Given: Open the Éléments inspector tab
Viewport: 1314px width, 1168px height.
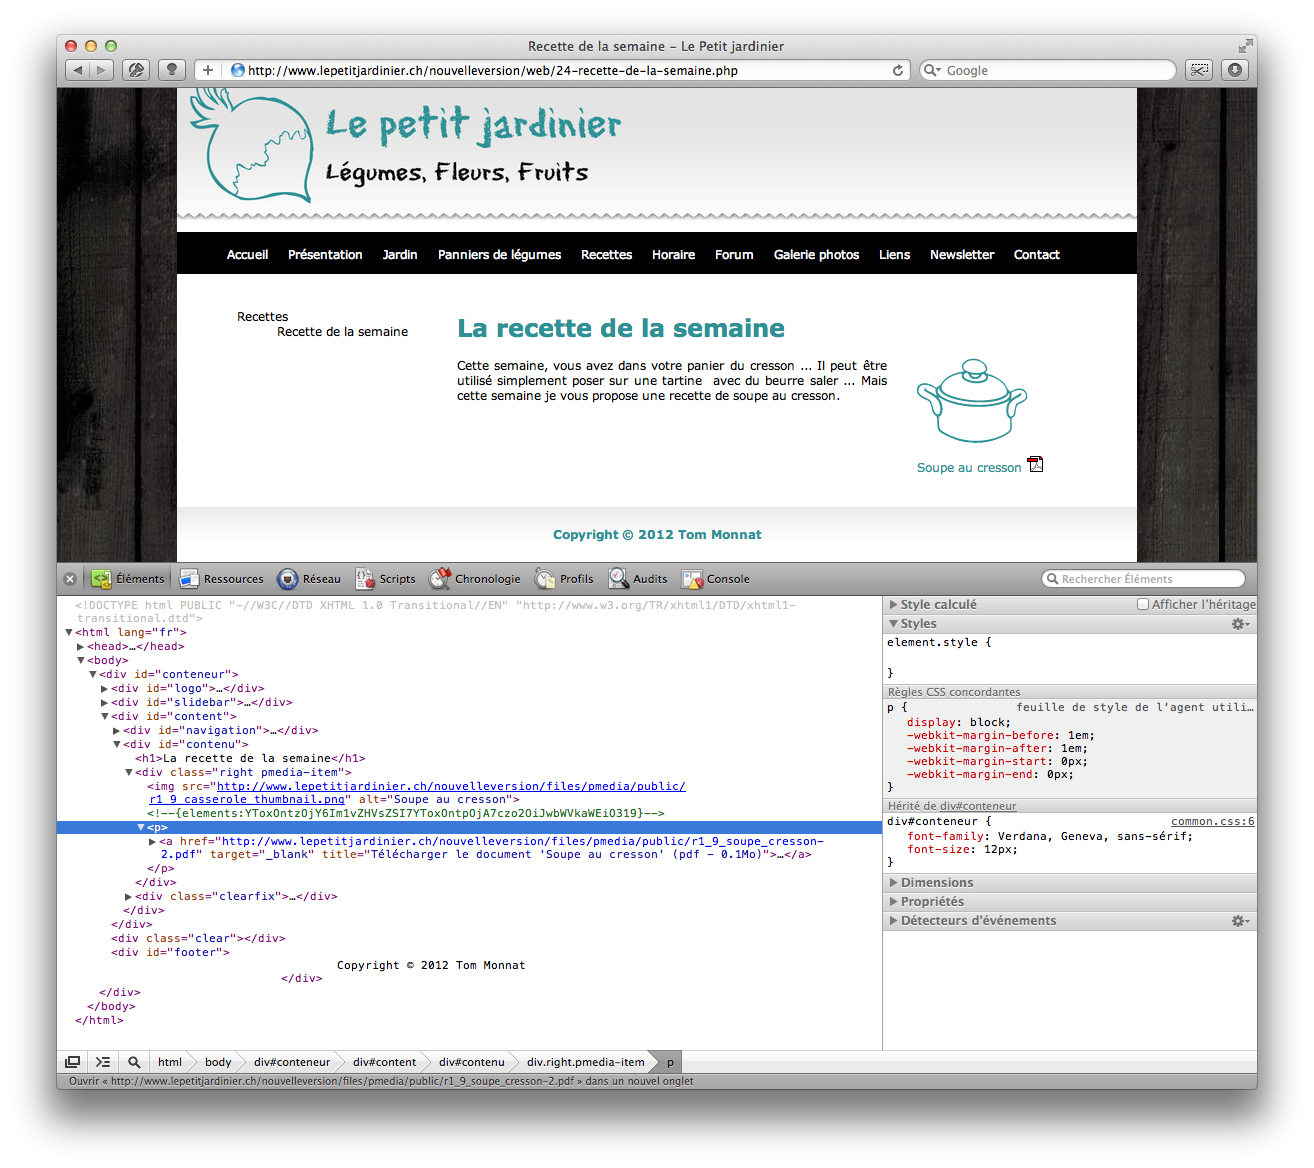Looking at the screenshot, I should click(x=128, y=579).
